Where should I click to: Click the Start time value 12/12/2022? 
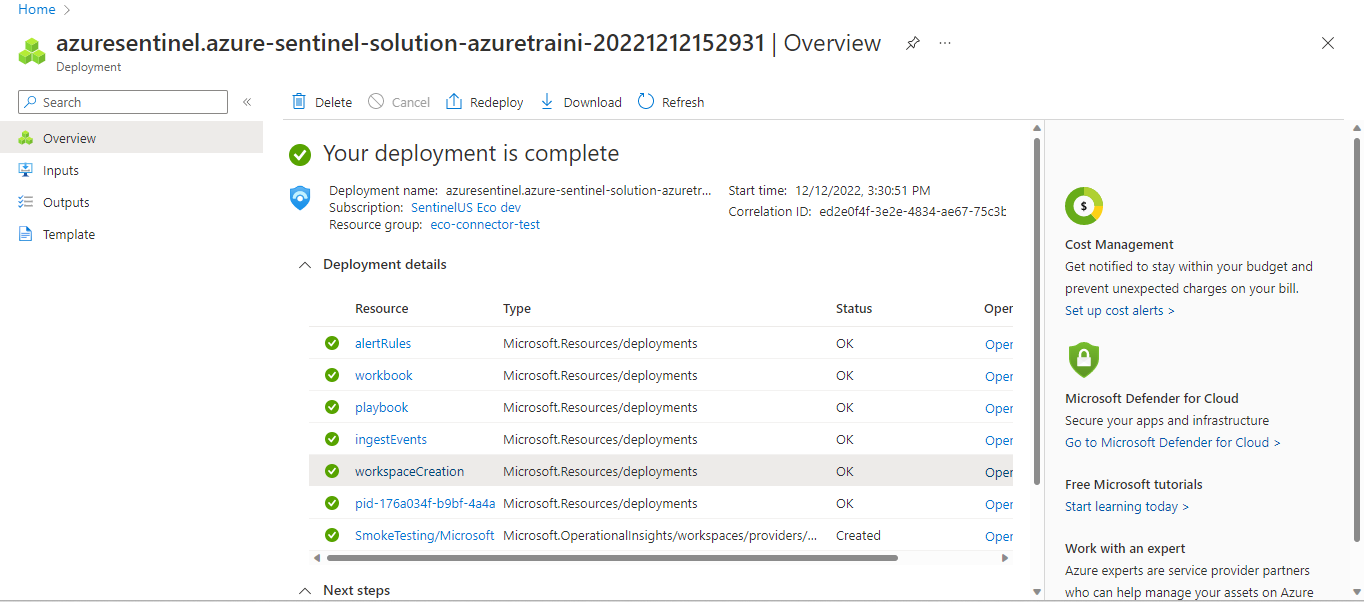point(863,190)
